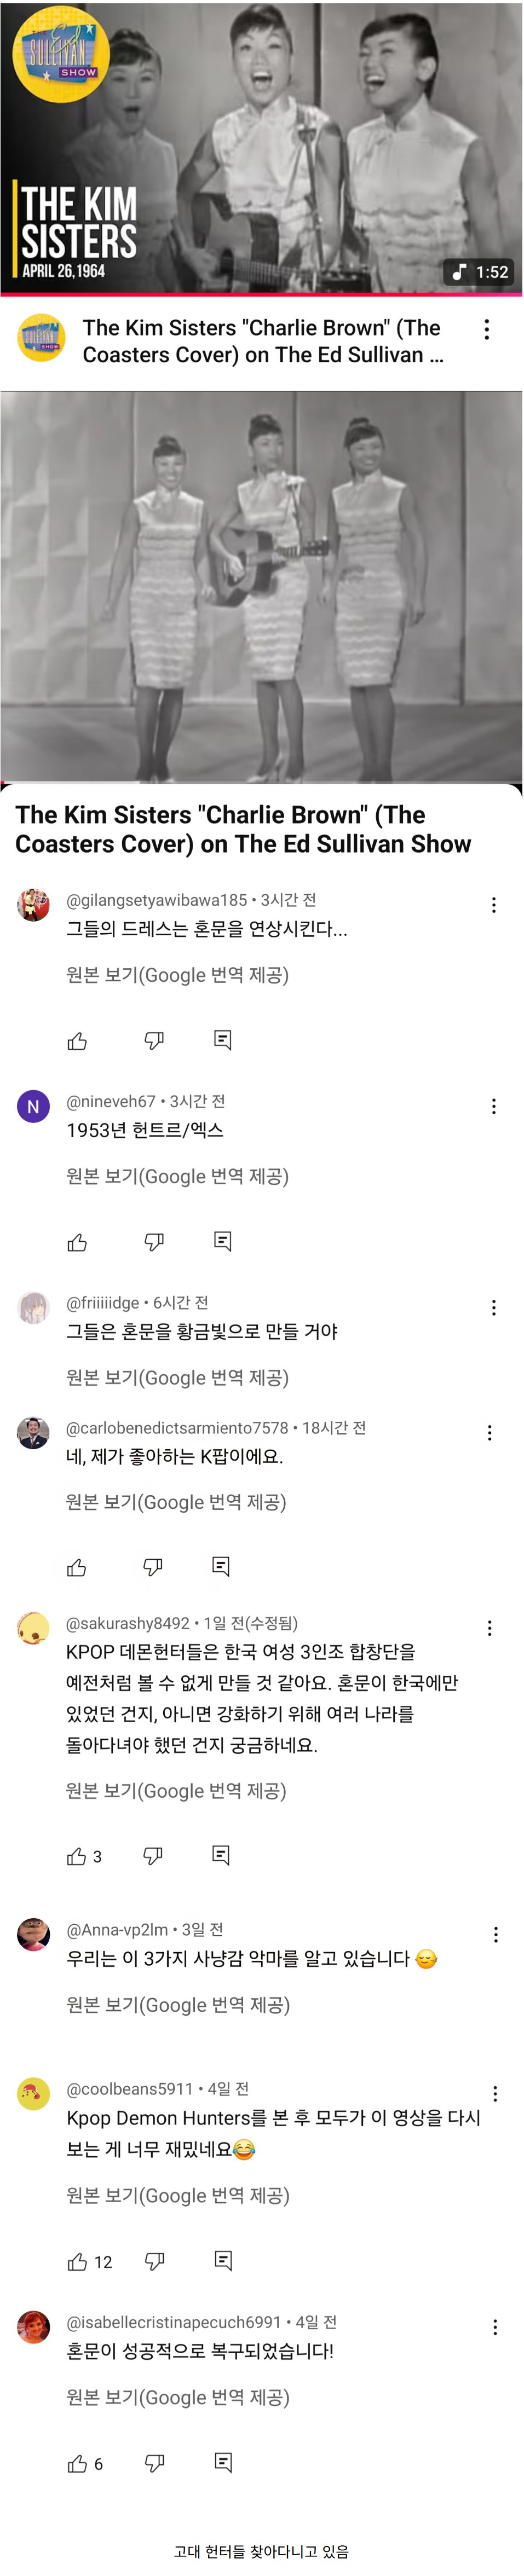Dislike the comment by @nineveh67

pos(154,1241)
